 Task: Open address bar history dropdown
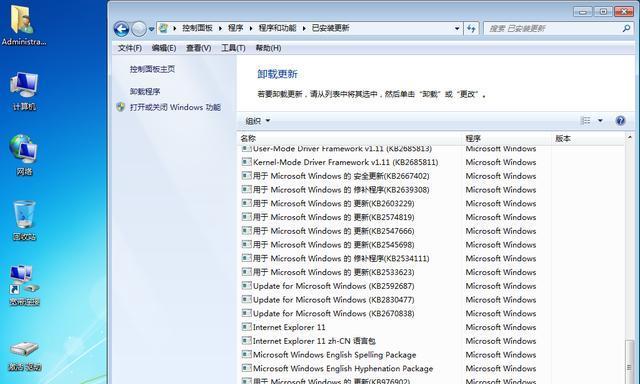(457, 29)
